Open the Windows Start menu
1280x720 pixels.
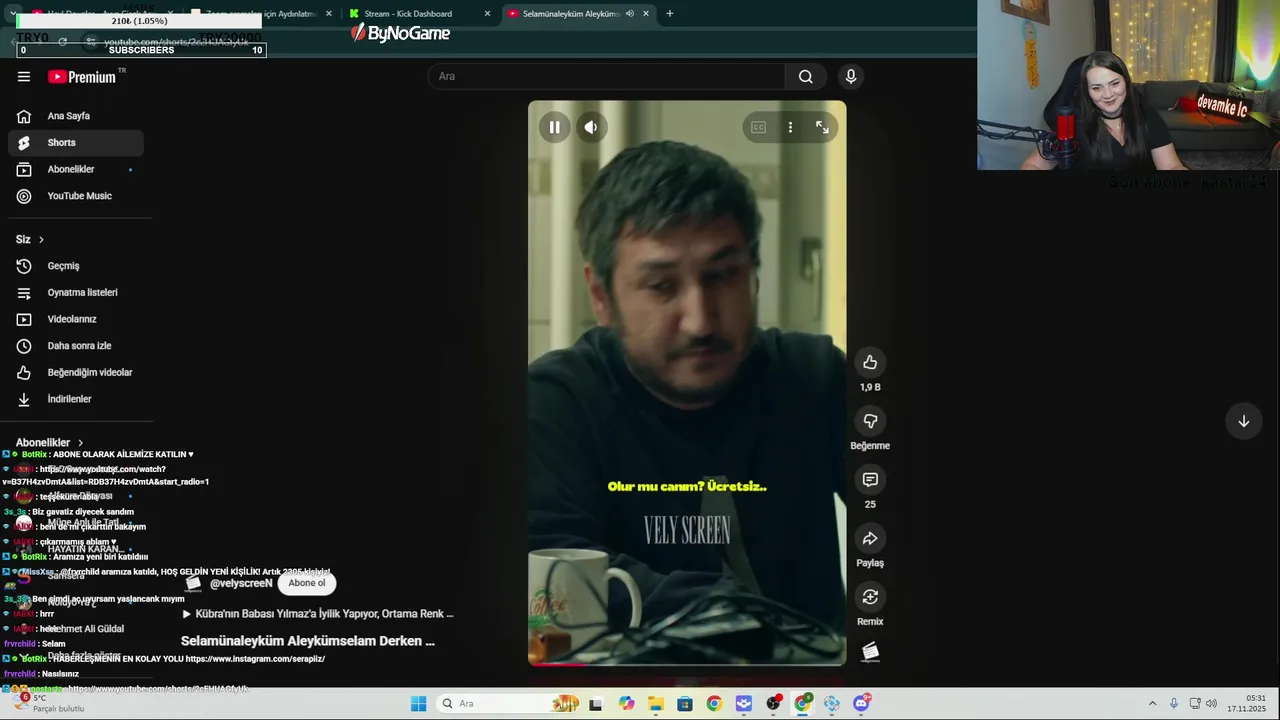pyautogui.click(x=418, y=704)
